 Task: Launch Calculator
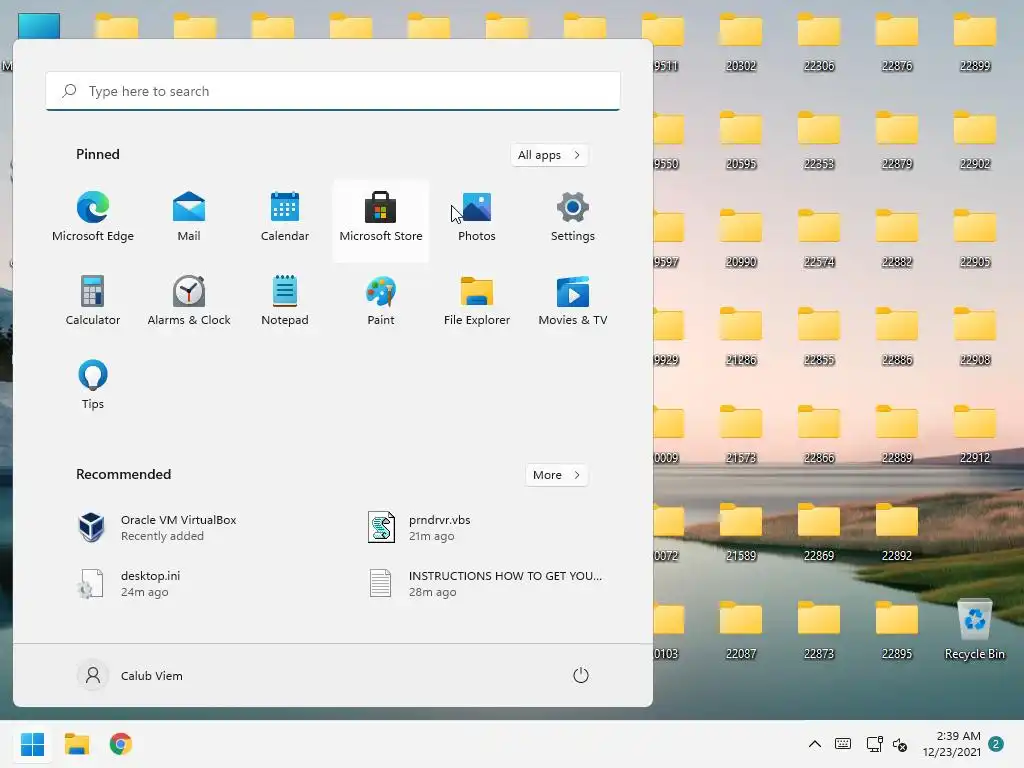(x=93, y=302)
